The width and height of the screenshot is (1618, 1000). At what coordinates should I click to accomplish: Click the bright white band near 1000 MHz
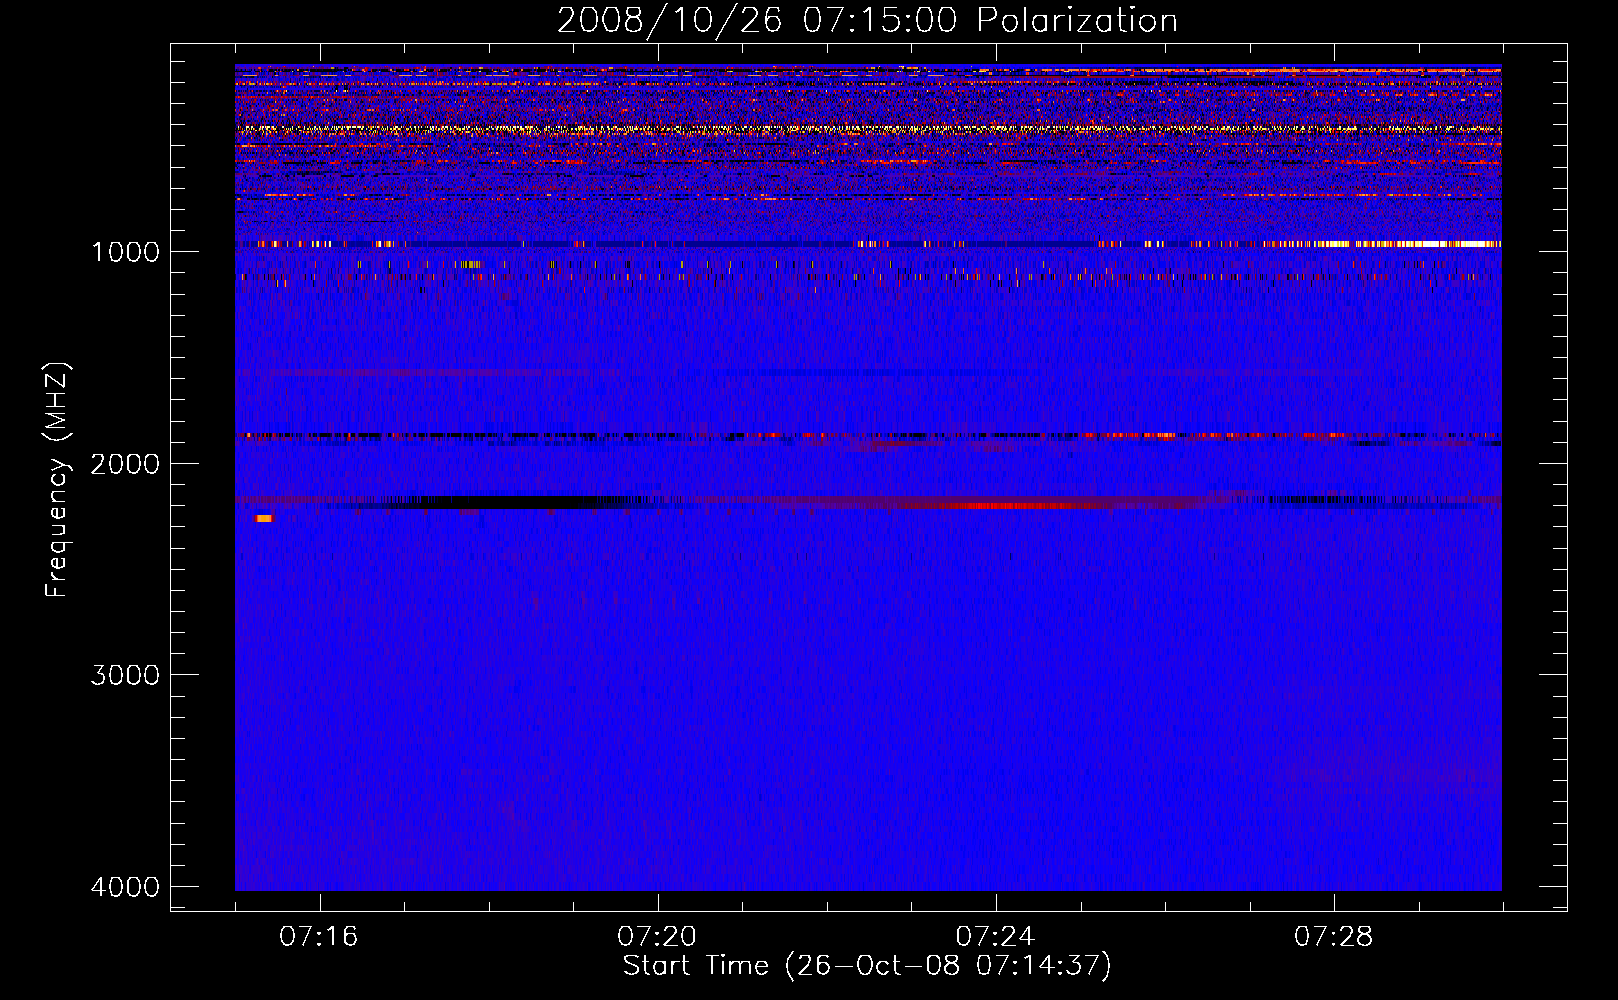[1400, 244]
